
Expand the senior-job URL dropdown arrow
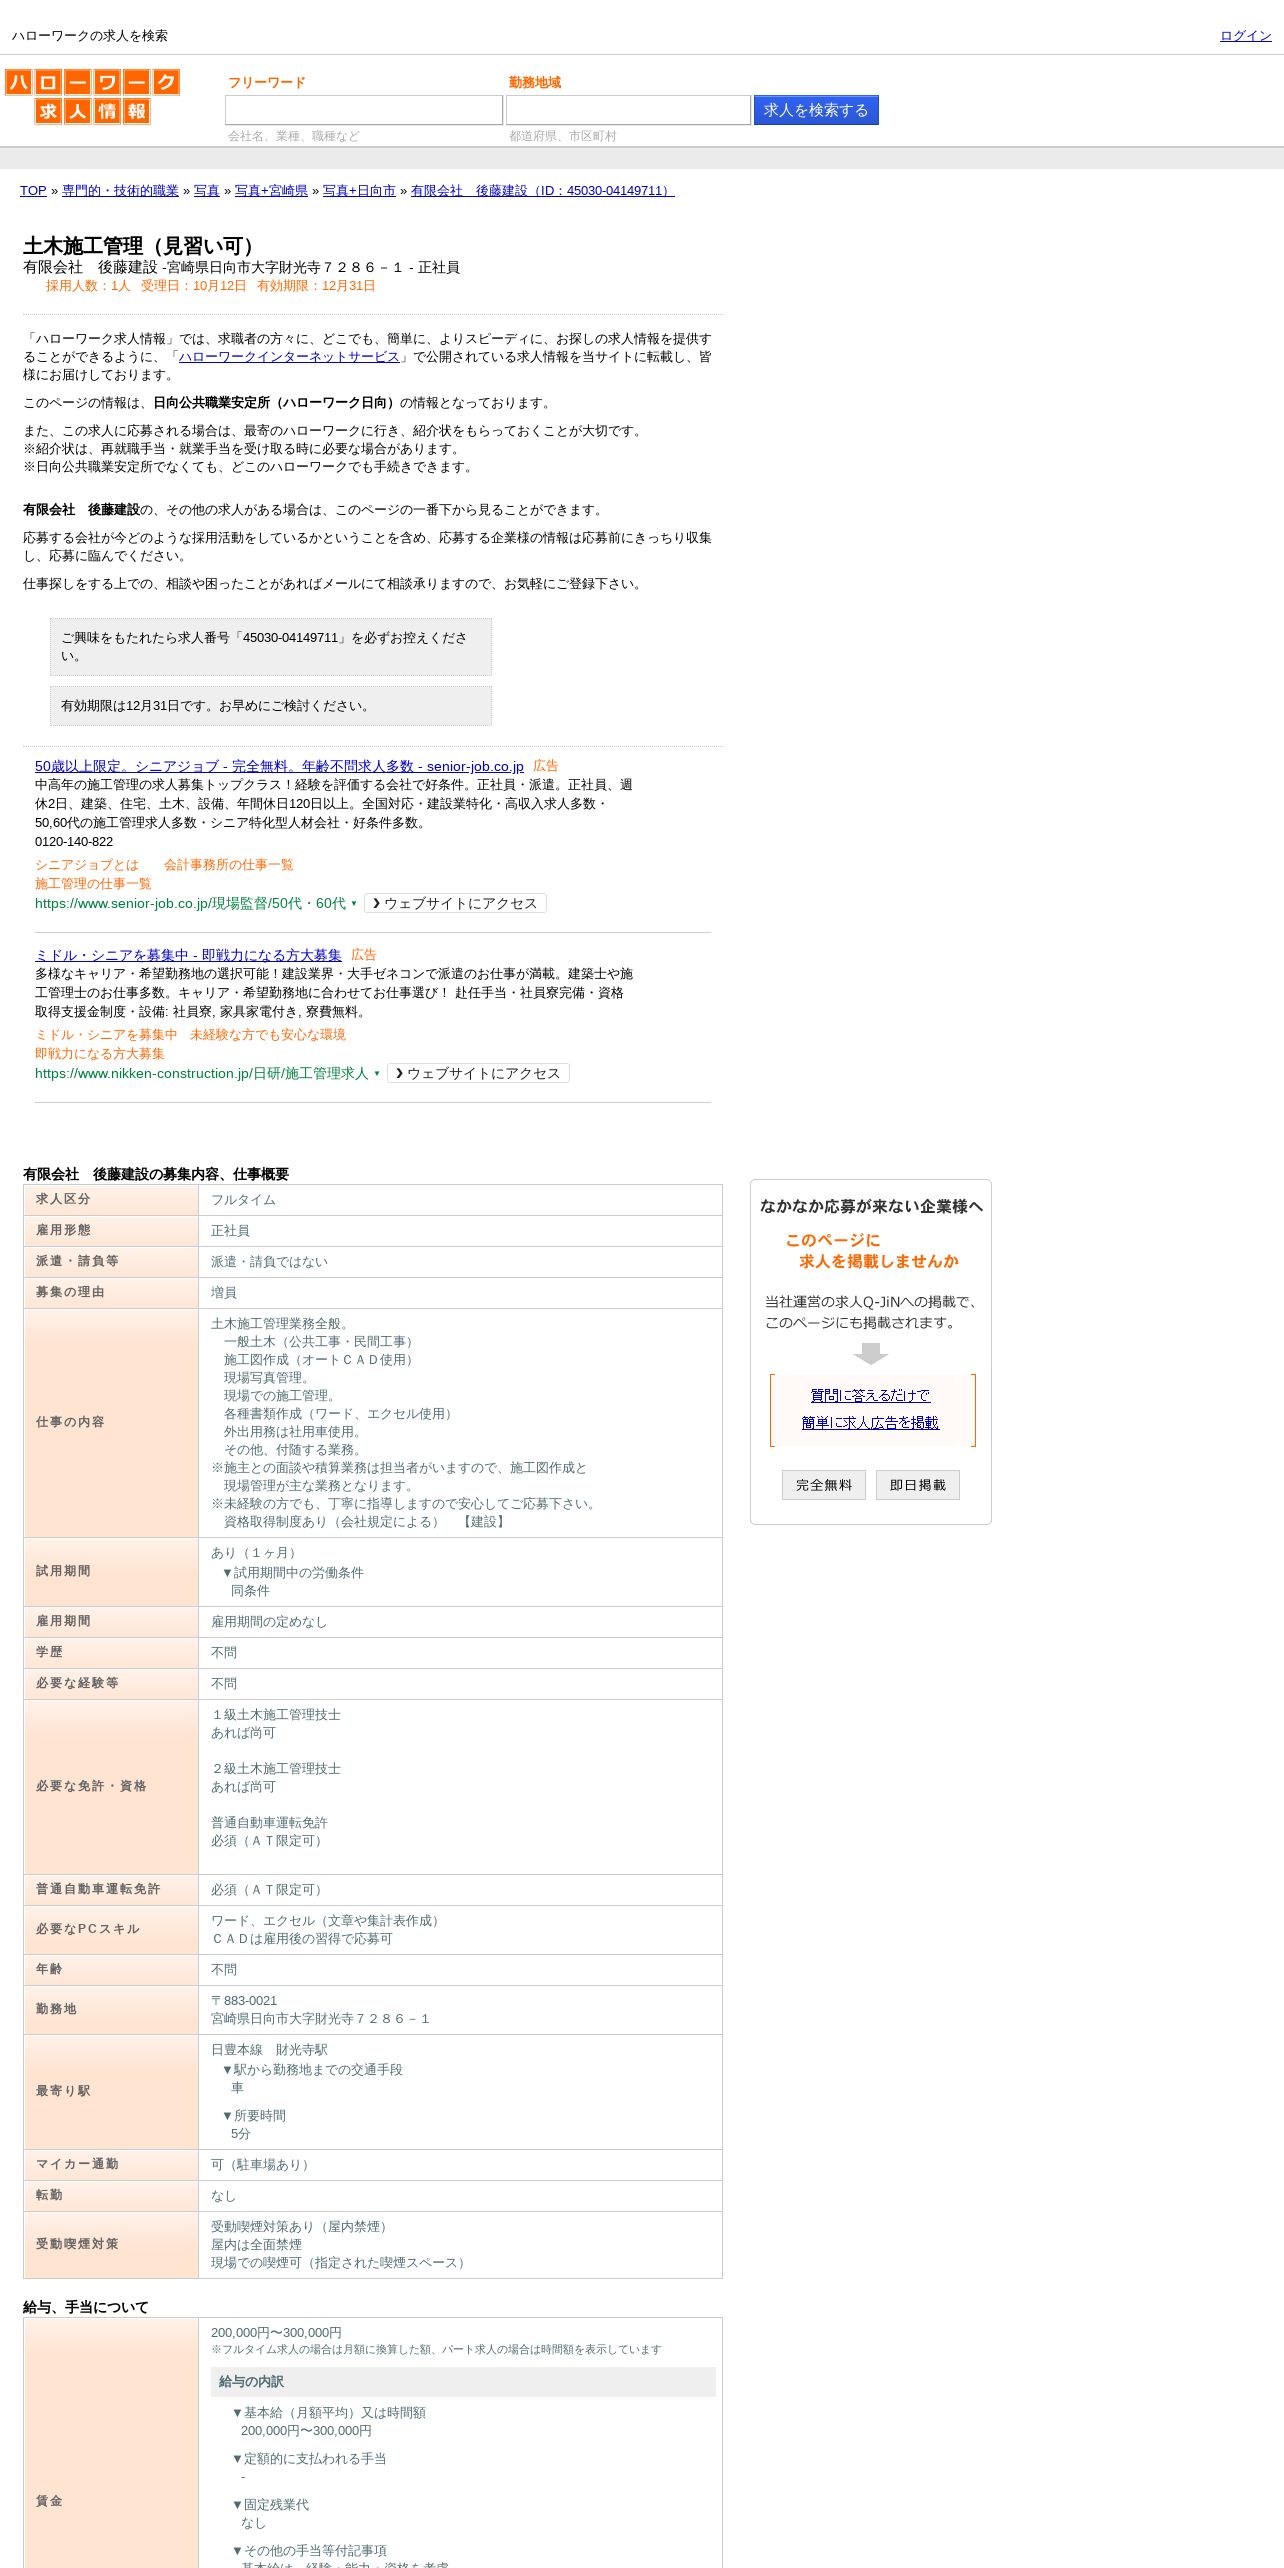[x=354, y=904]
